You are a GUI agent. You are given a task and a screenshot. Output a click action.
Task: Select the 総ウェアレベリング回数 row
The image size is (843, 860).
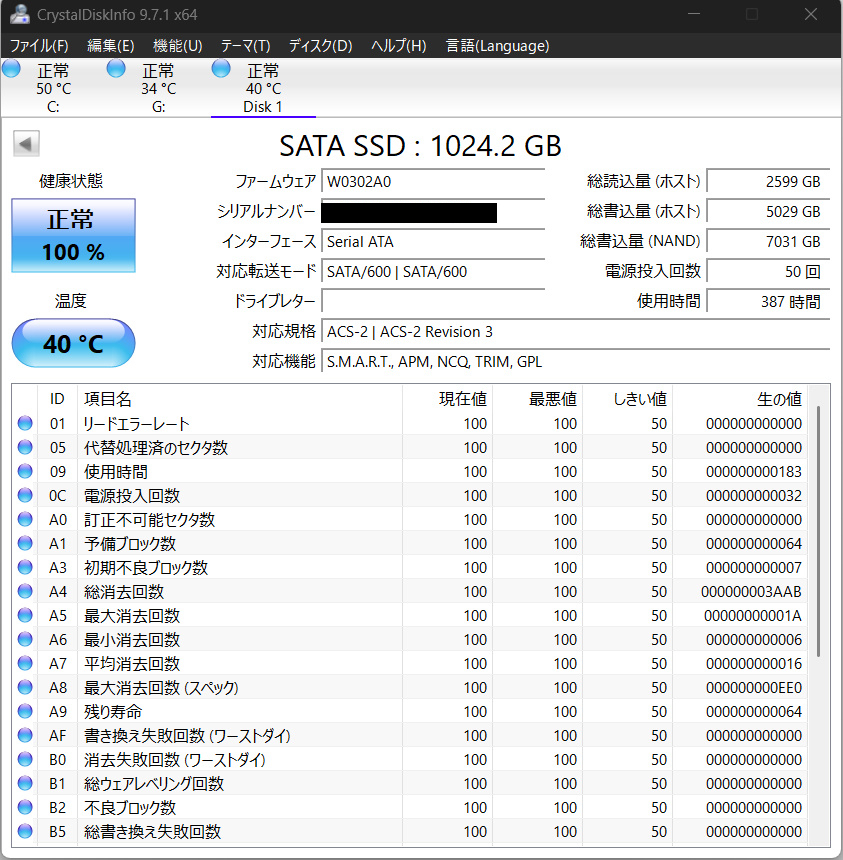[409, 783]
